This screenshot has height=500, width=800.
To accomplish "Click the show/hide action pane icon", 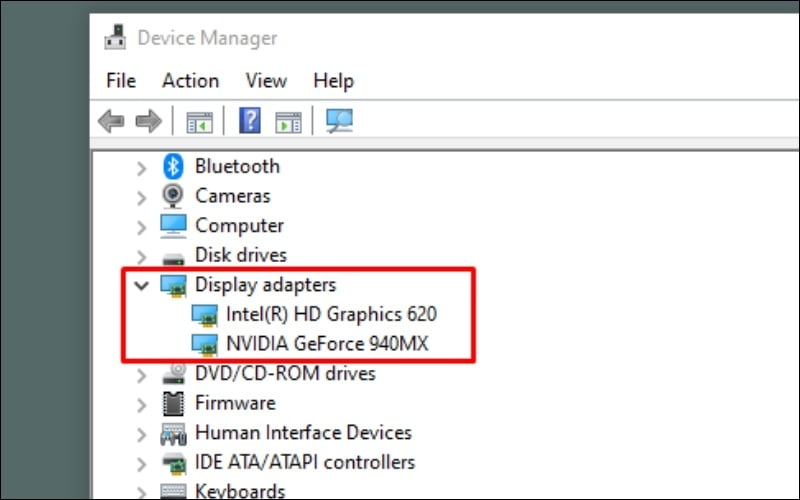I will coord(288,122).
